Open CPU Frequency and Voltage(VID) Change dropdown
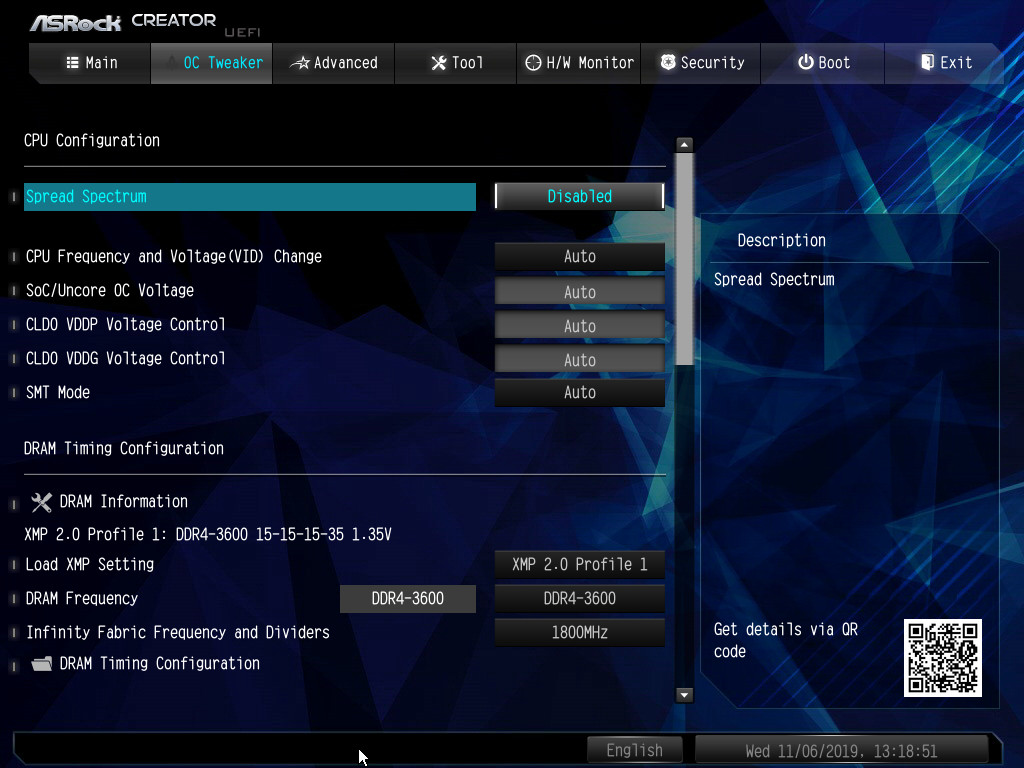1024x768 pixels. pos(579,257)
